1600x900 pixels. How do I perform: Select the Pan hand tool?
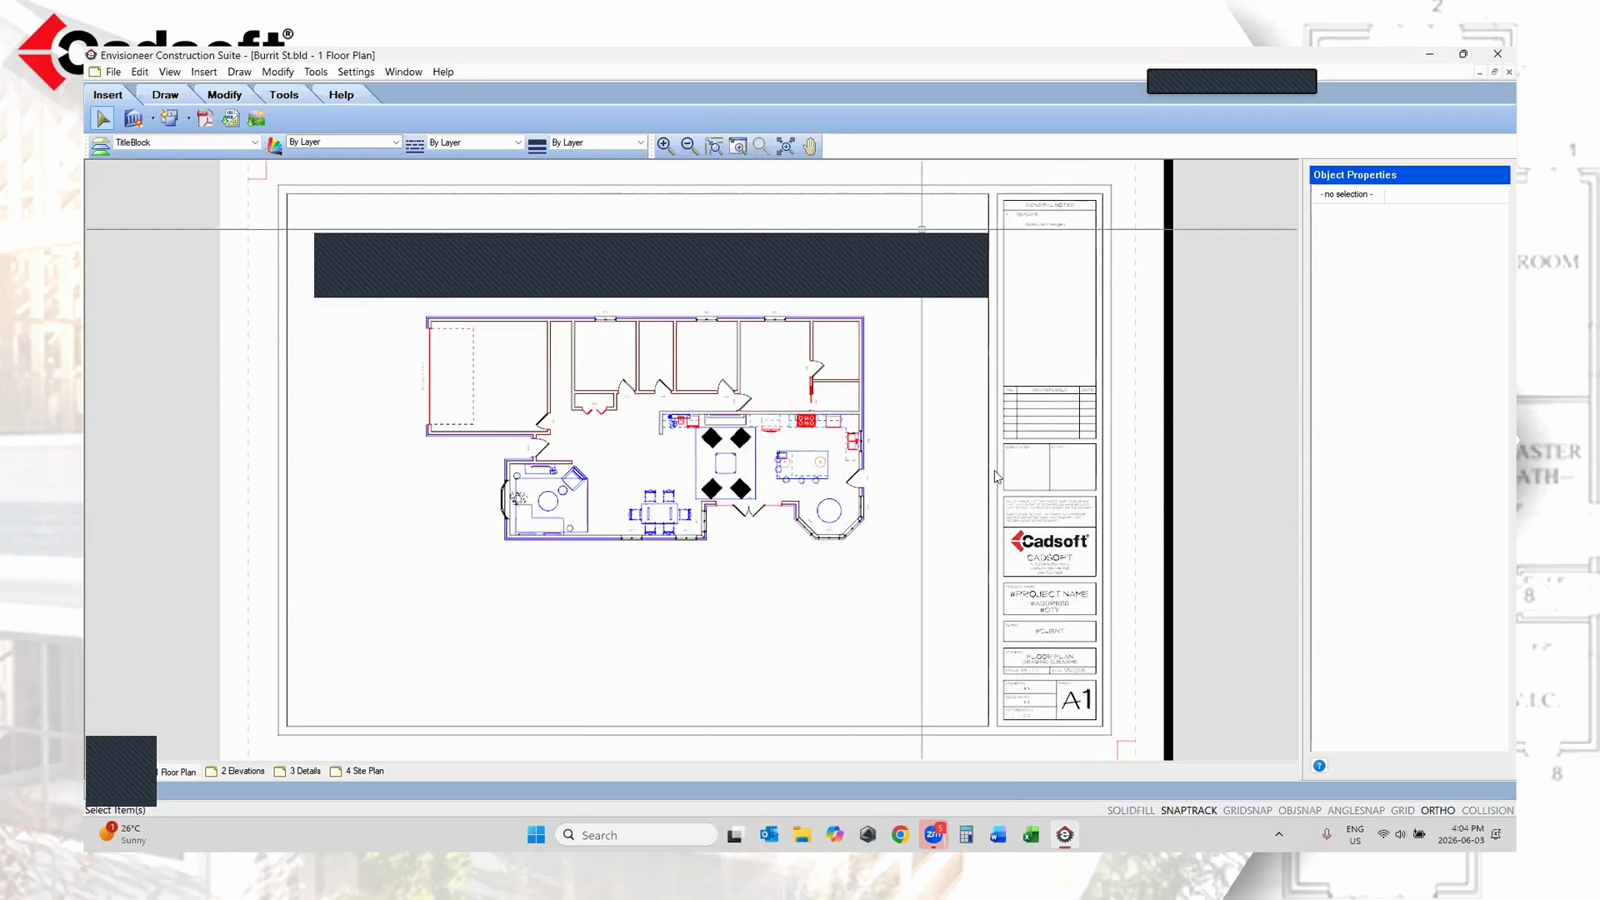pyautogui.click(x=810, y=146)
